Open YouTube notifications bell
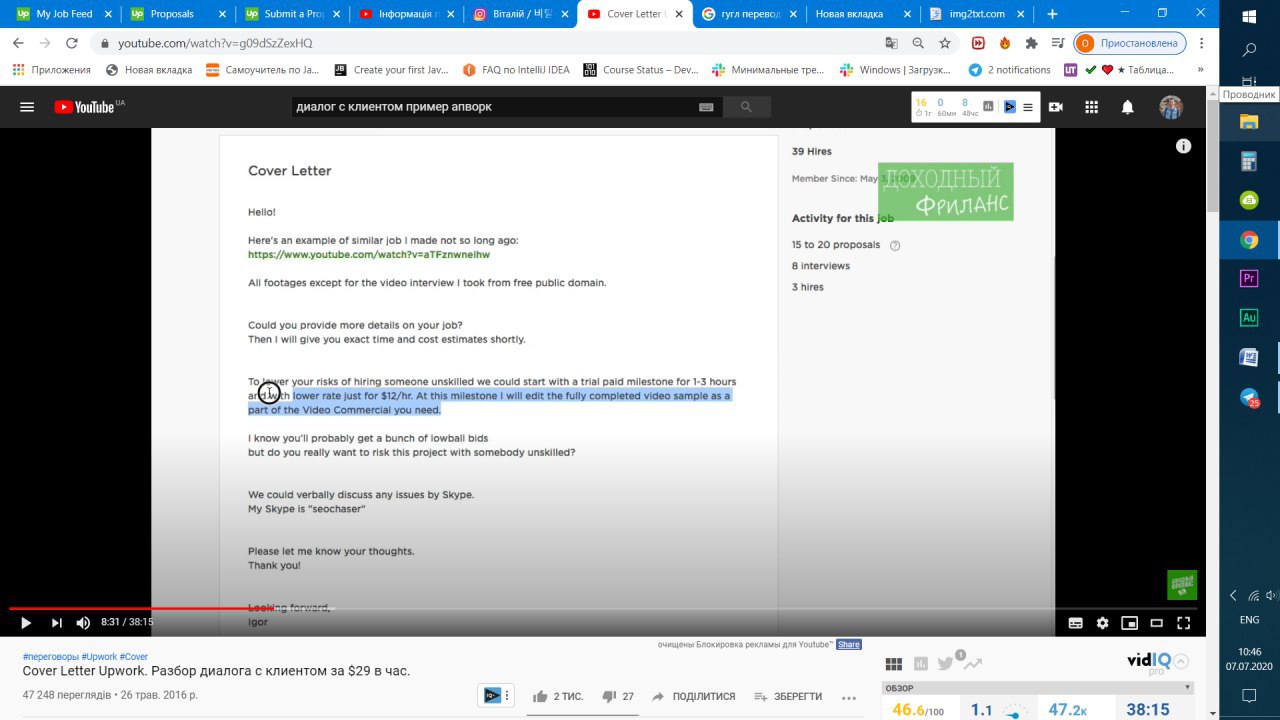 click(1128, 107)
